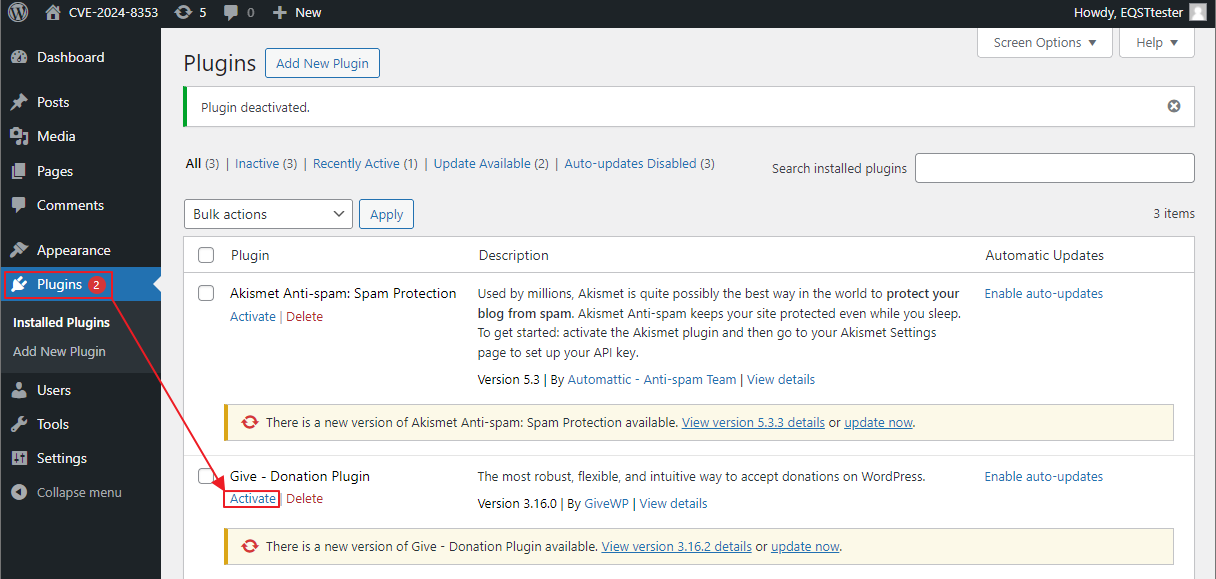Viewport: 1216px width, 579px height.
Task: Dismiss the Plugin deactivated notice
Action: tap(1174, 106)
